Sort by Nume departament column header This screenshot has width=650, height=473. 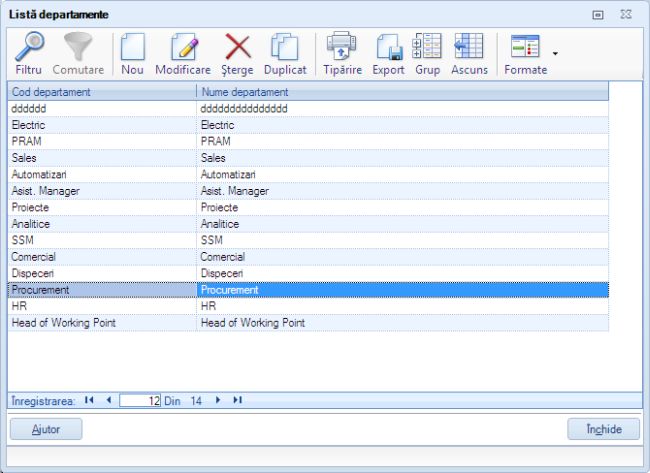click(x=402, y=92)
